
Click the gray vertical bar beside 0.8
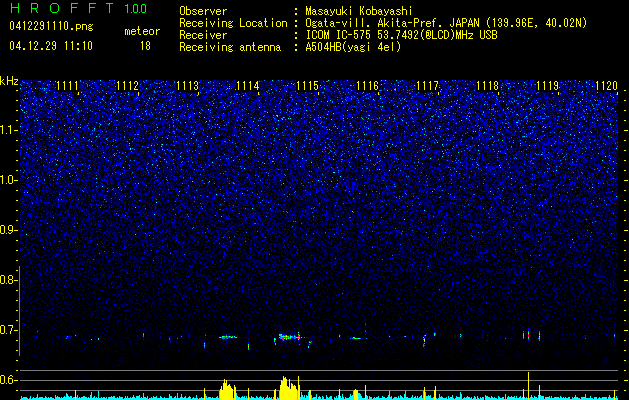click(19, 311)
